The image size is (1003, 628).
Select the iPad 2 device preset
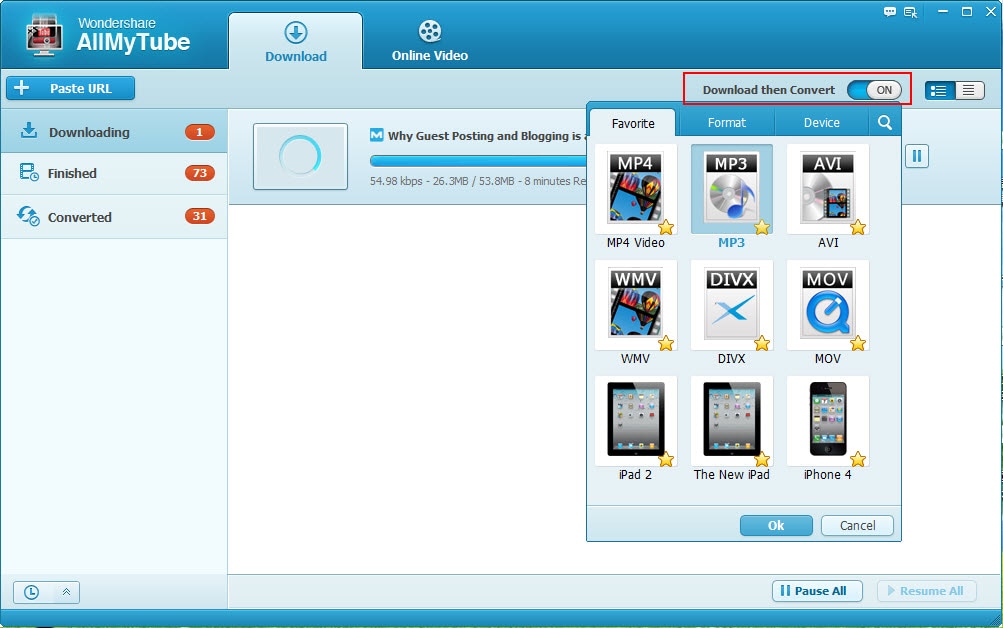[635, 421]
